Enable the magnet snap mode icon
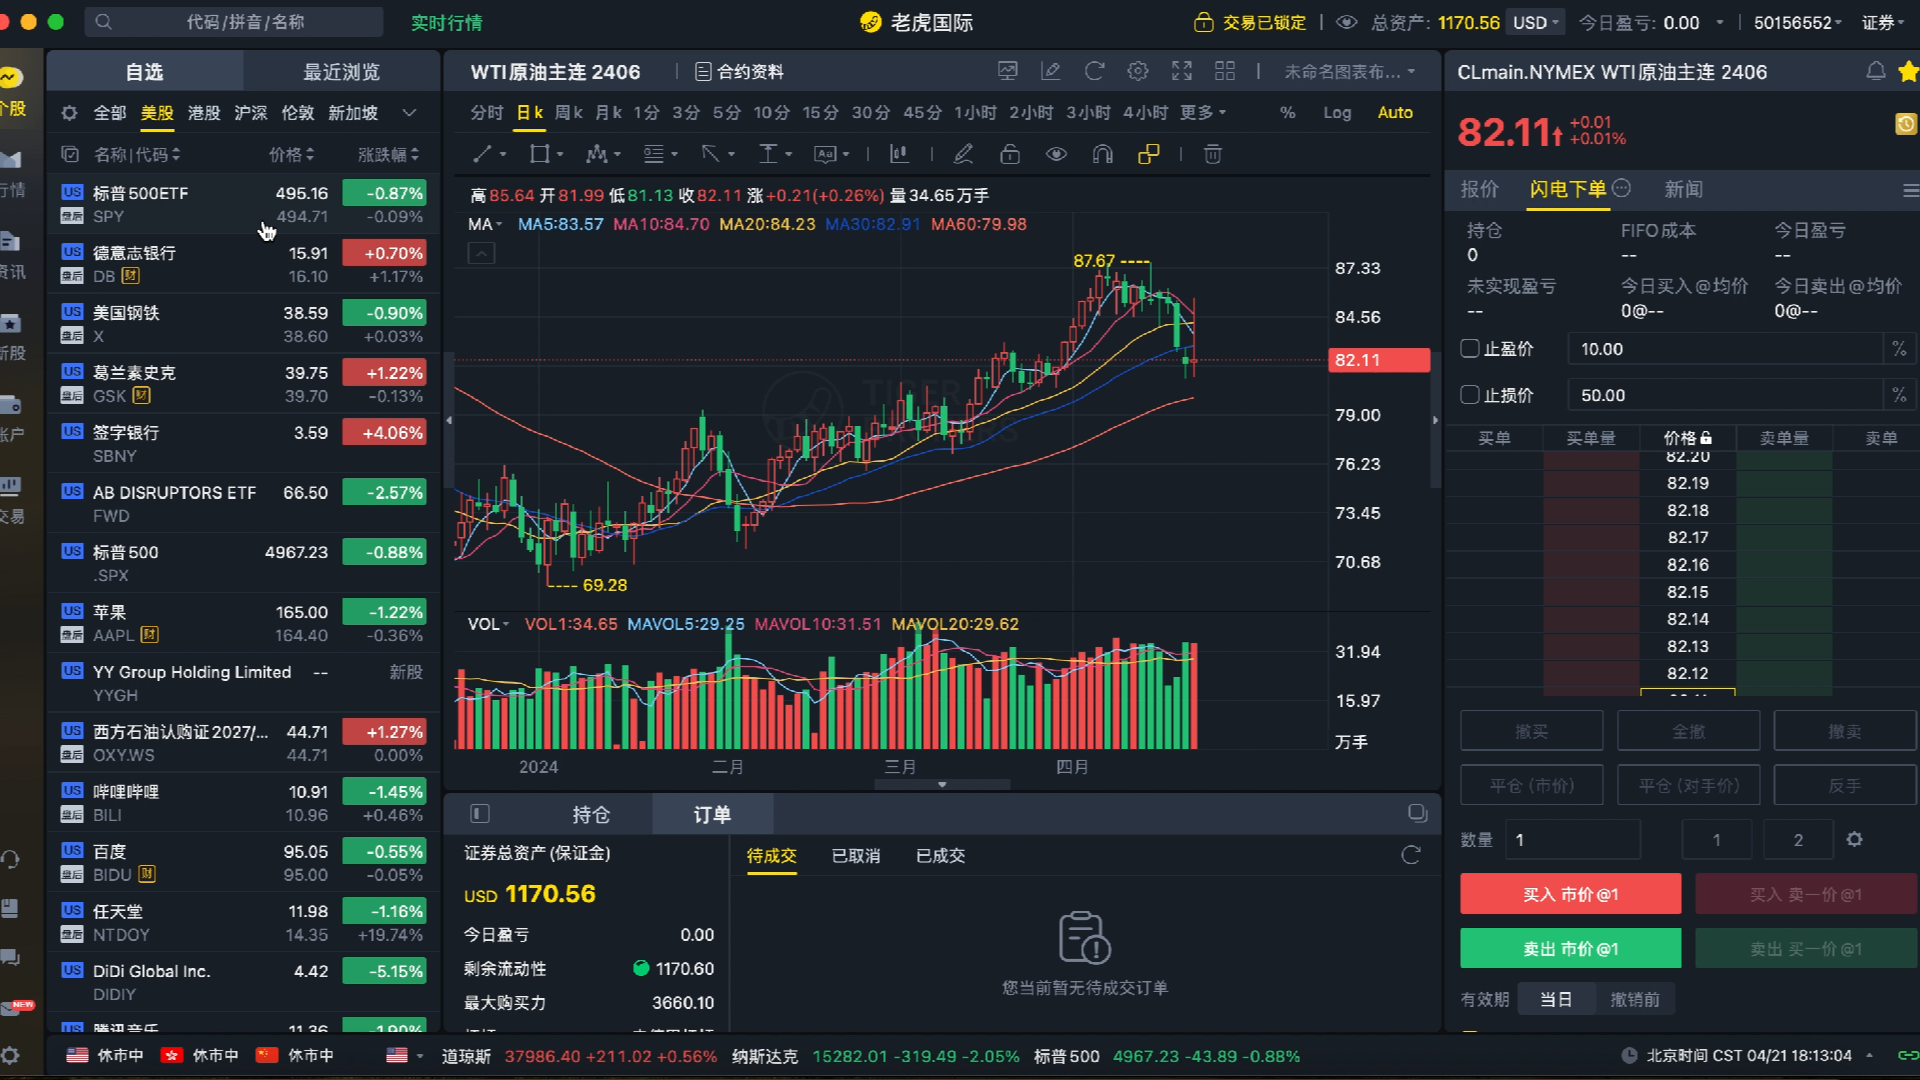 tap(1102, 154)
